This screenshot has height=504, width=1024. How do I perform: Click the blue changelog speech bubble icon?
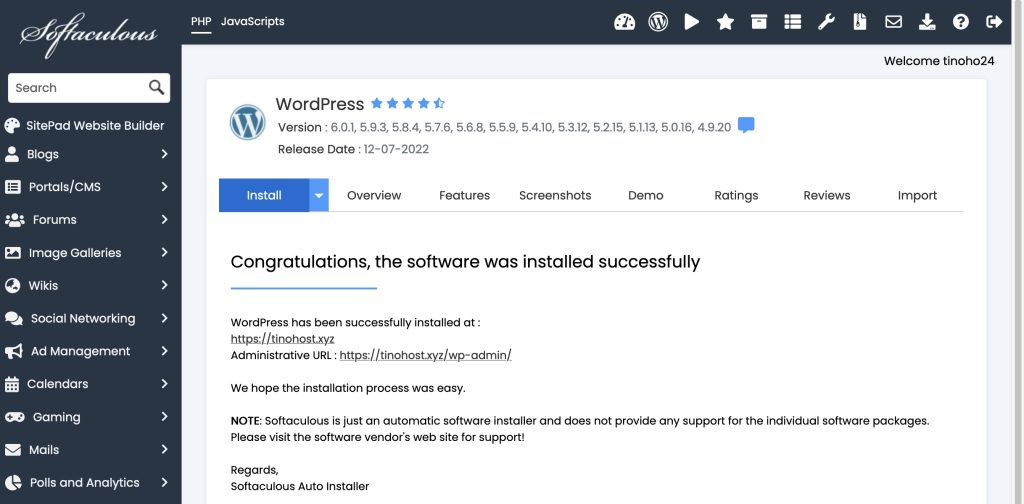pos(746,125)
